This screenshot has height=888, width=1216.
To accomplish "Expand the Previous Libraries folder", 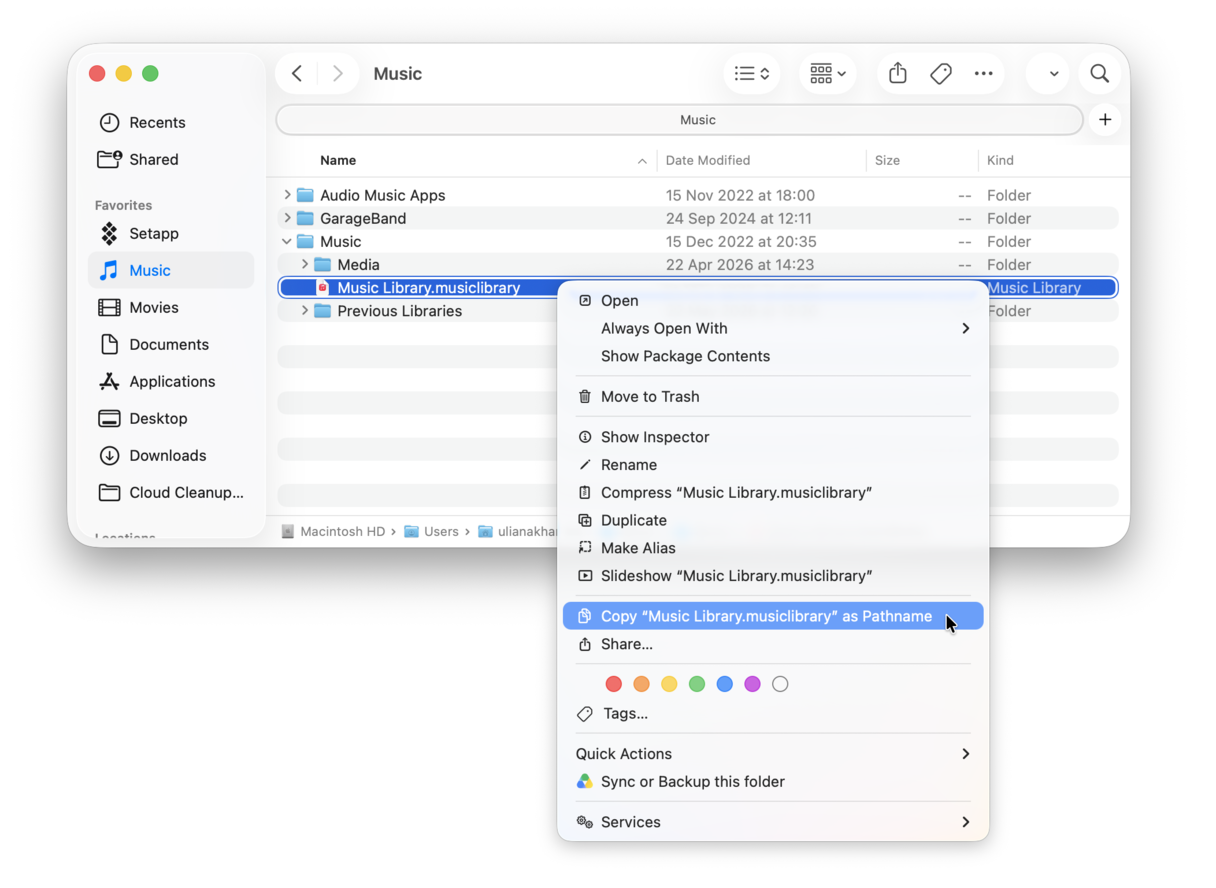I will [305, 311].
